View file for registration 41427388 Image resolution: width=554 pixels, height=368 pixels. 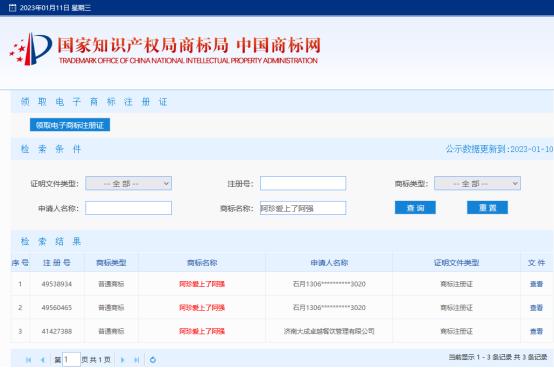tap(536, 331)
